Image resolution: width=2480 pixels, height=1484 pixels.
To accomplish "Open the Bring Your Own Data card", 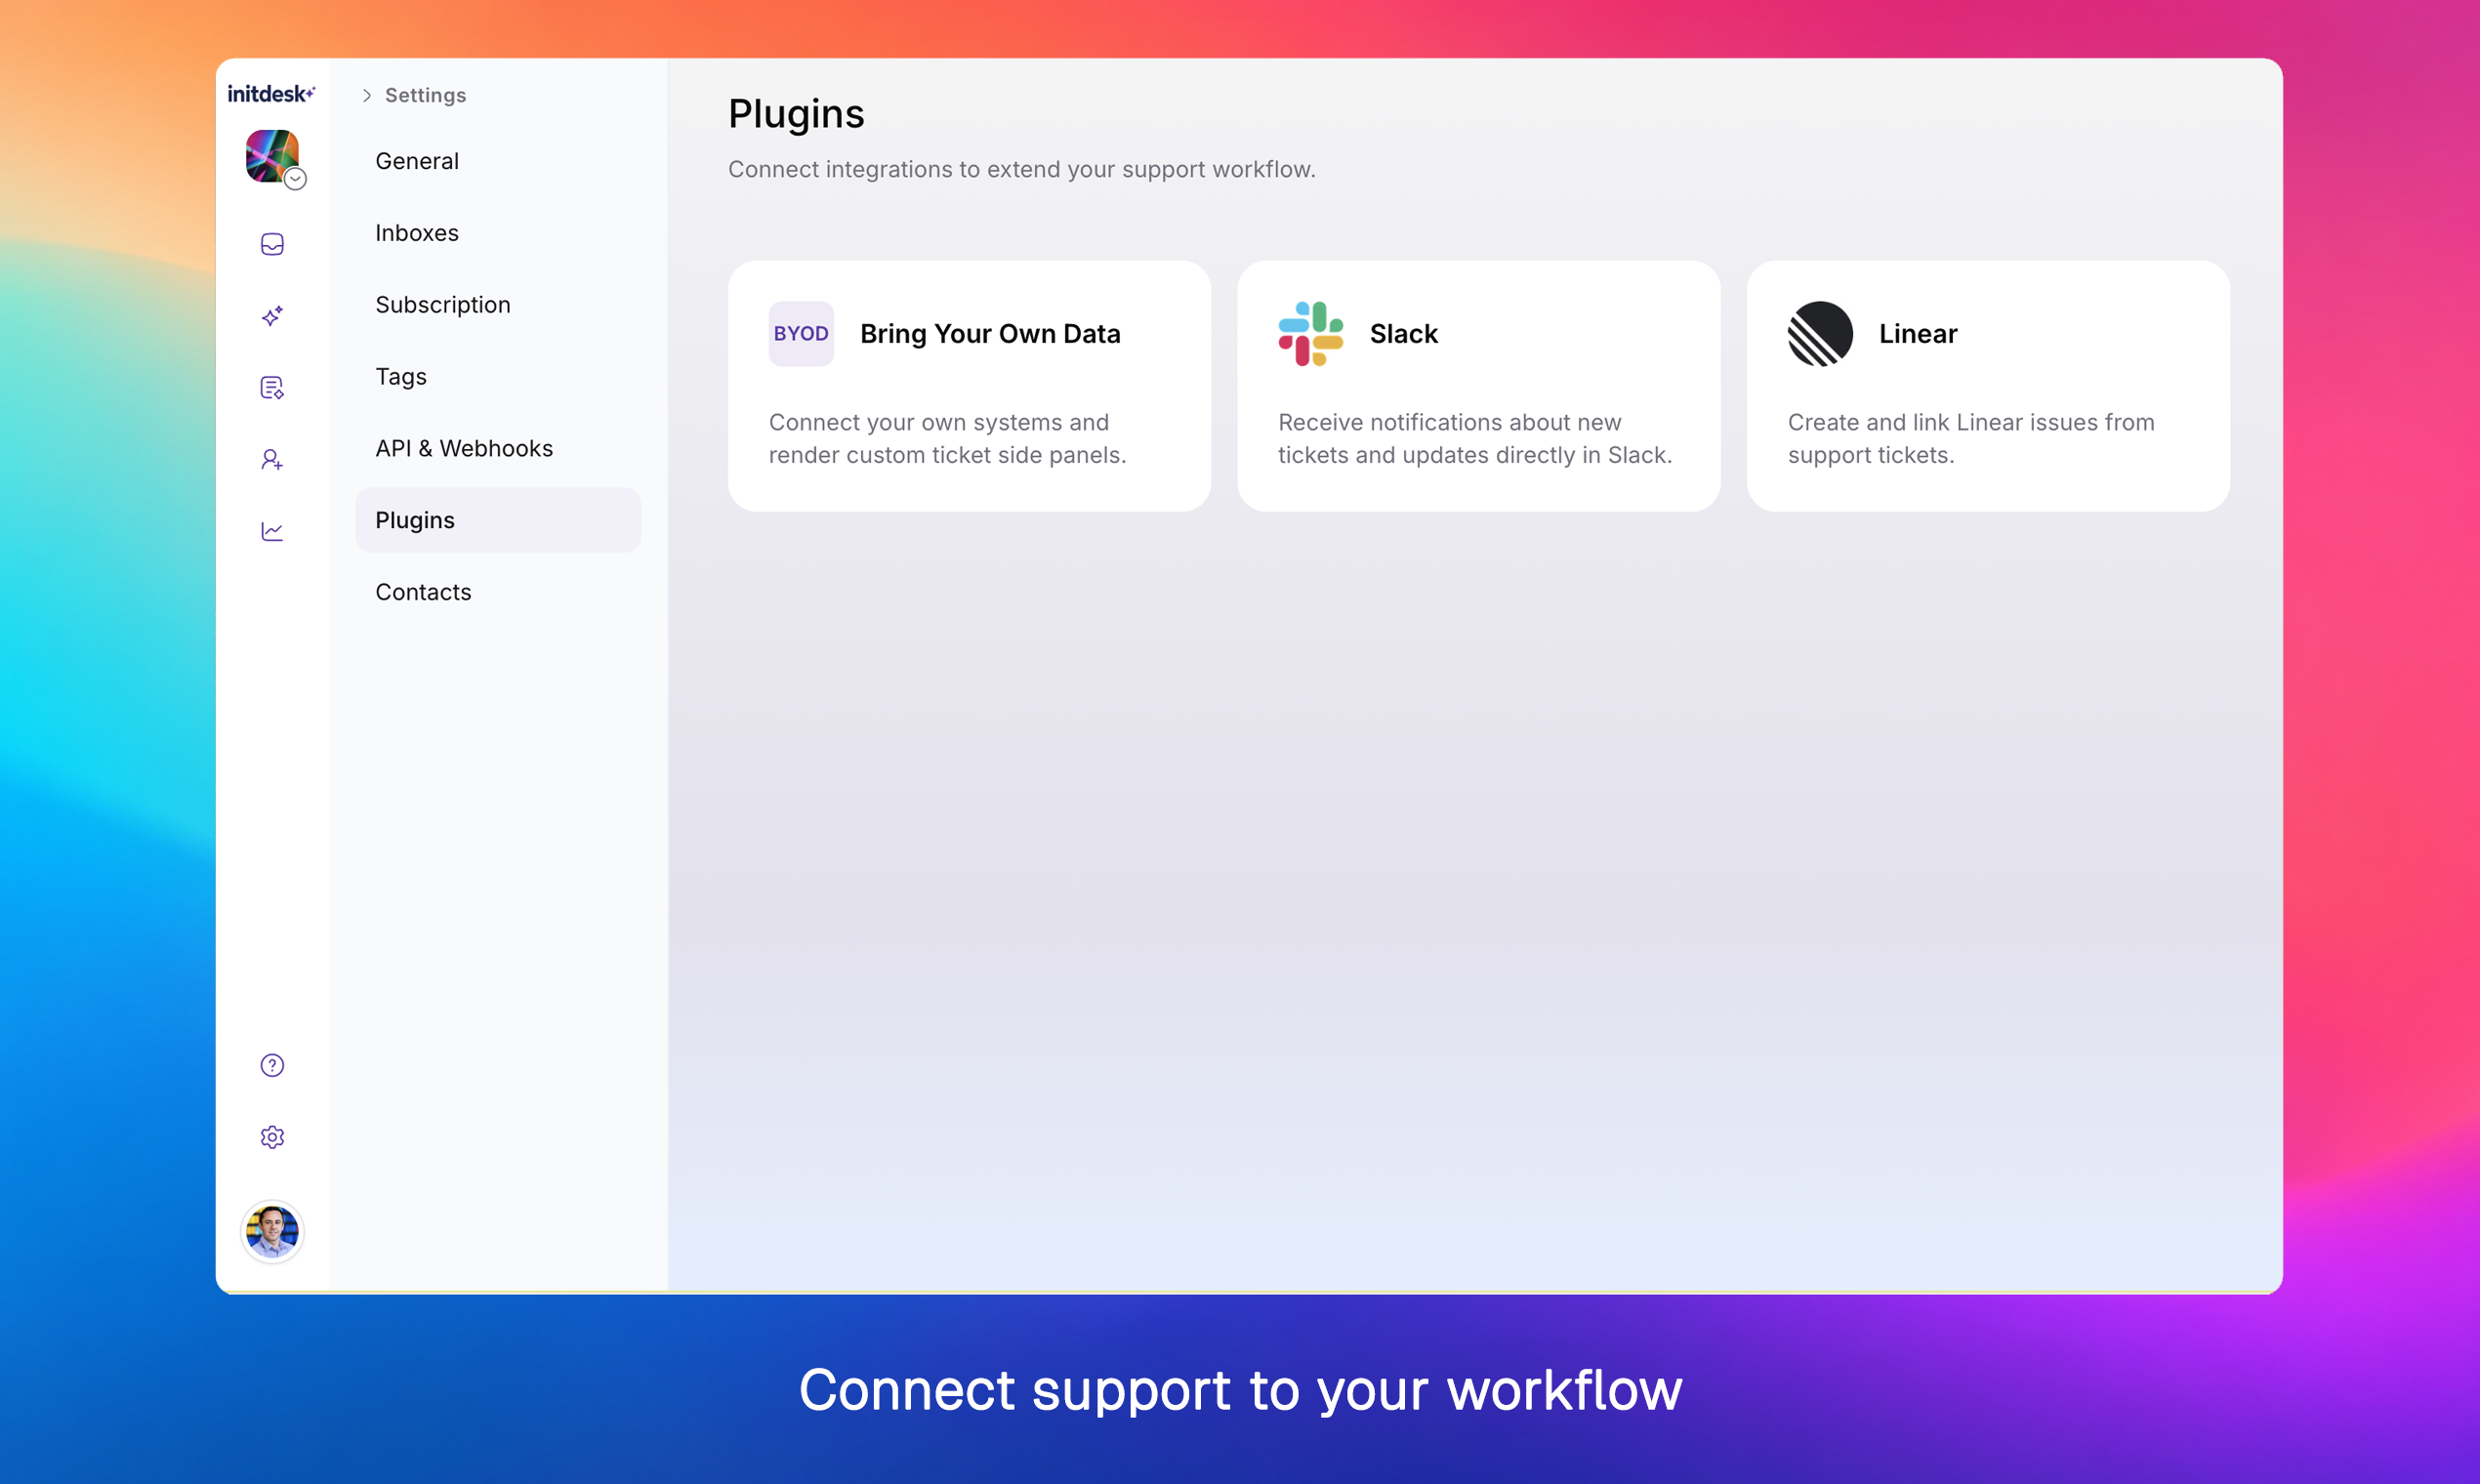I will [x=969, y=387].
